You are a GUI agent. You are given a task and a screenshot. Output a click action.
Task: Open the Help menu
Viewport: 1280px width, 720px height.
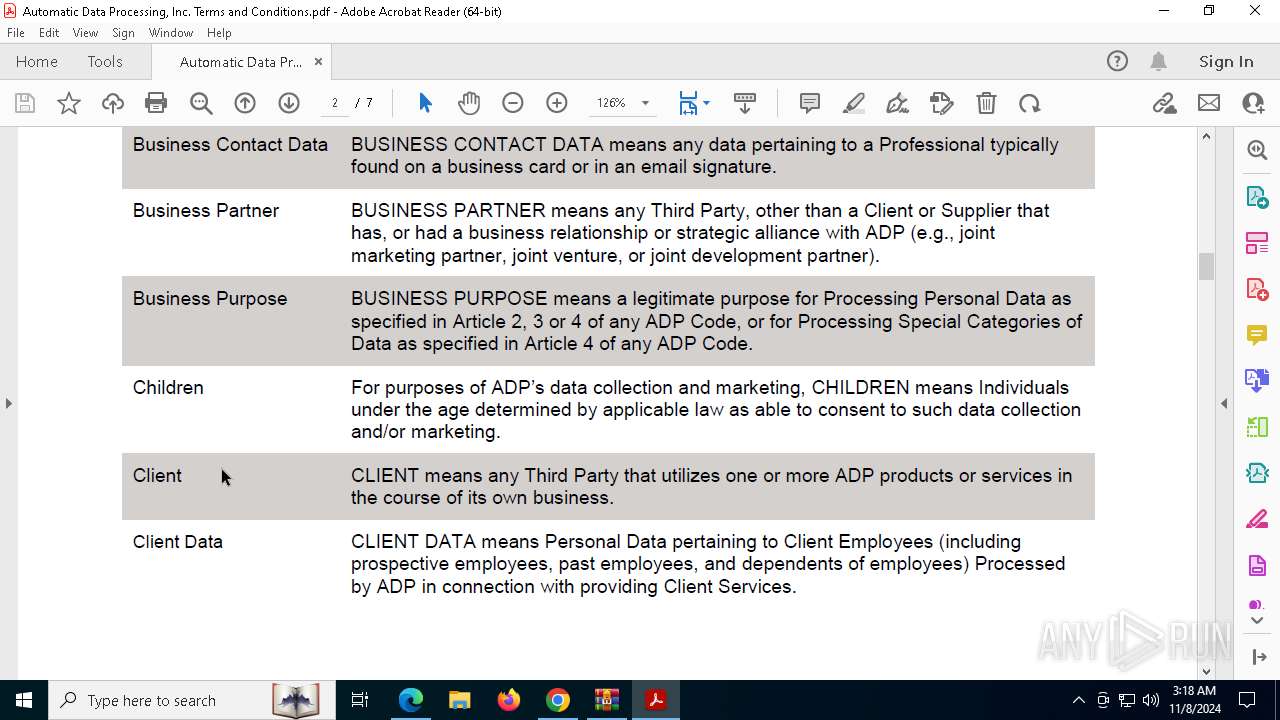pyautogui.click(x=219, y=32)
